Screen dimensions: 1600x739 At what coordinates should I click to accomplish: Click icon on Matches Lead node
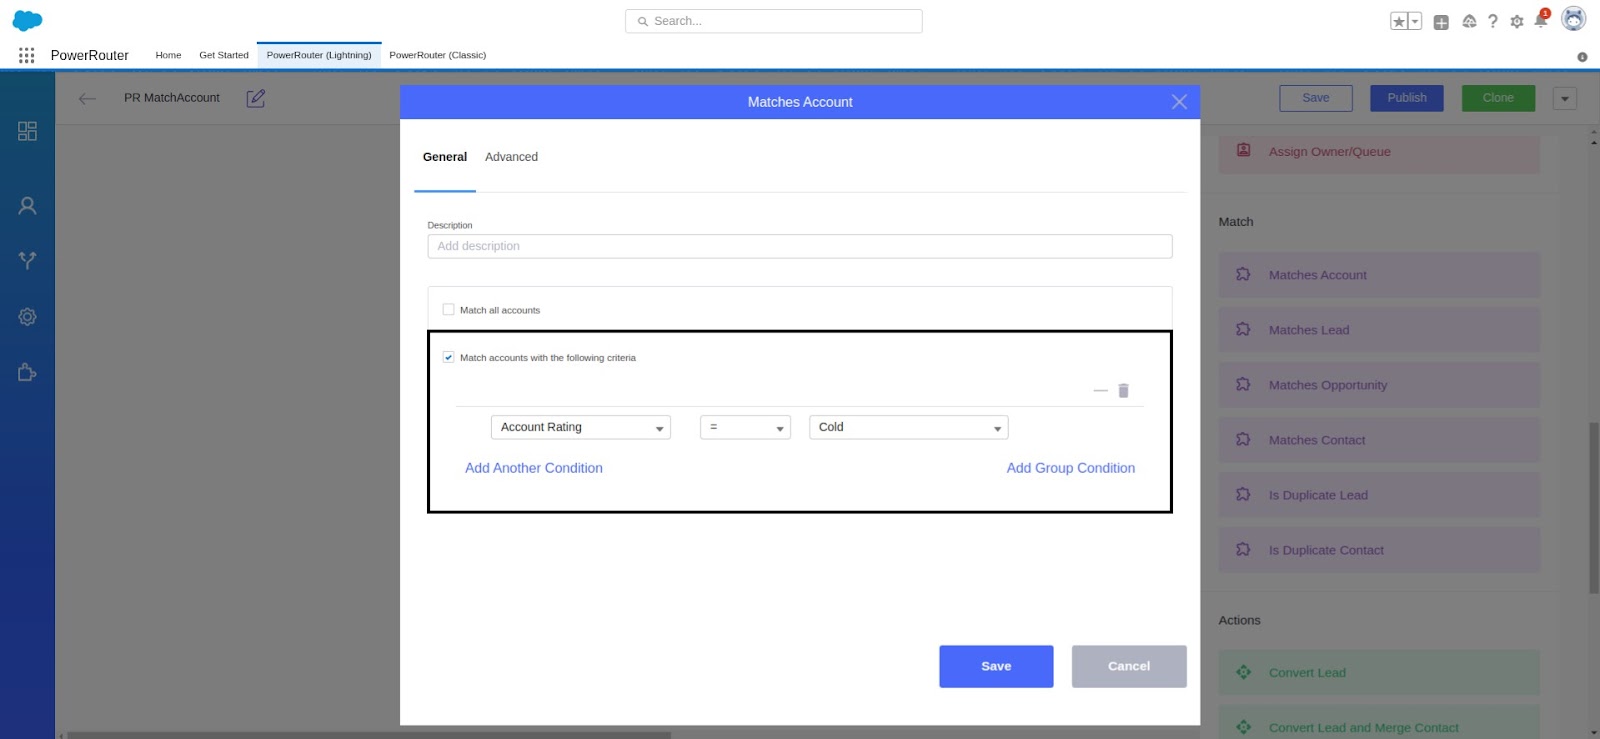pyautogui.click(x=1243, y=329)
